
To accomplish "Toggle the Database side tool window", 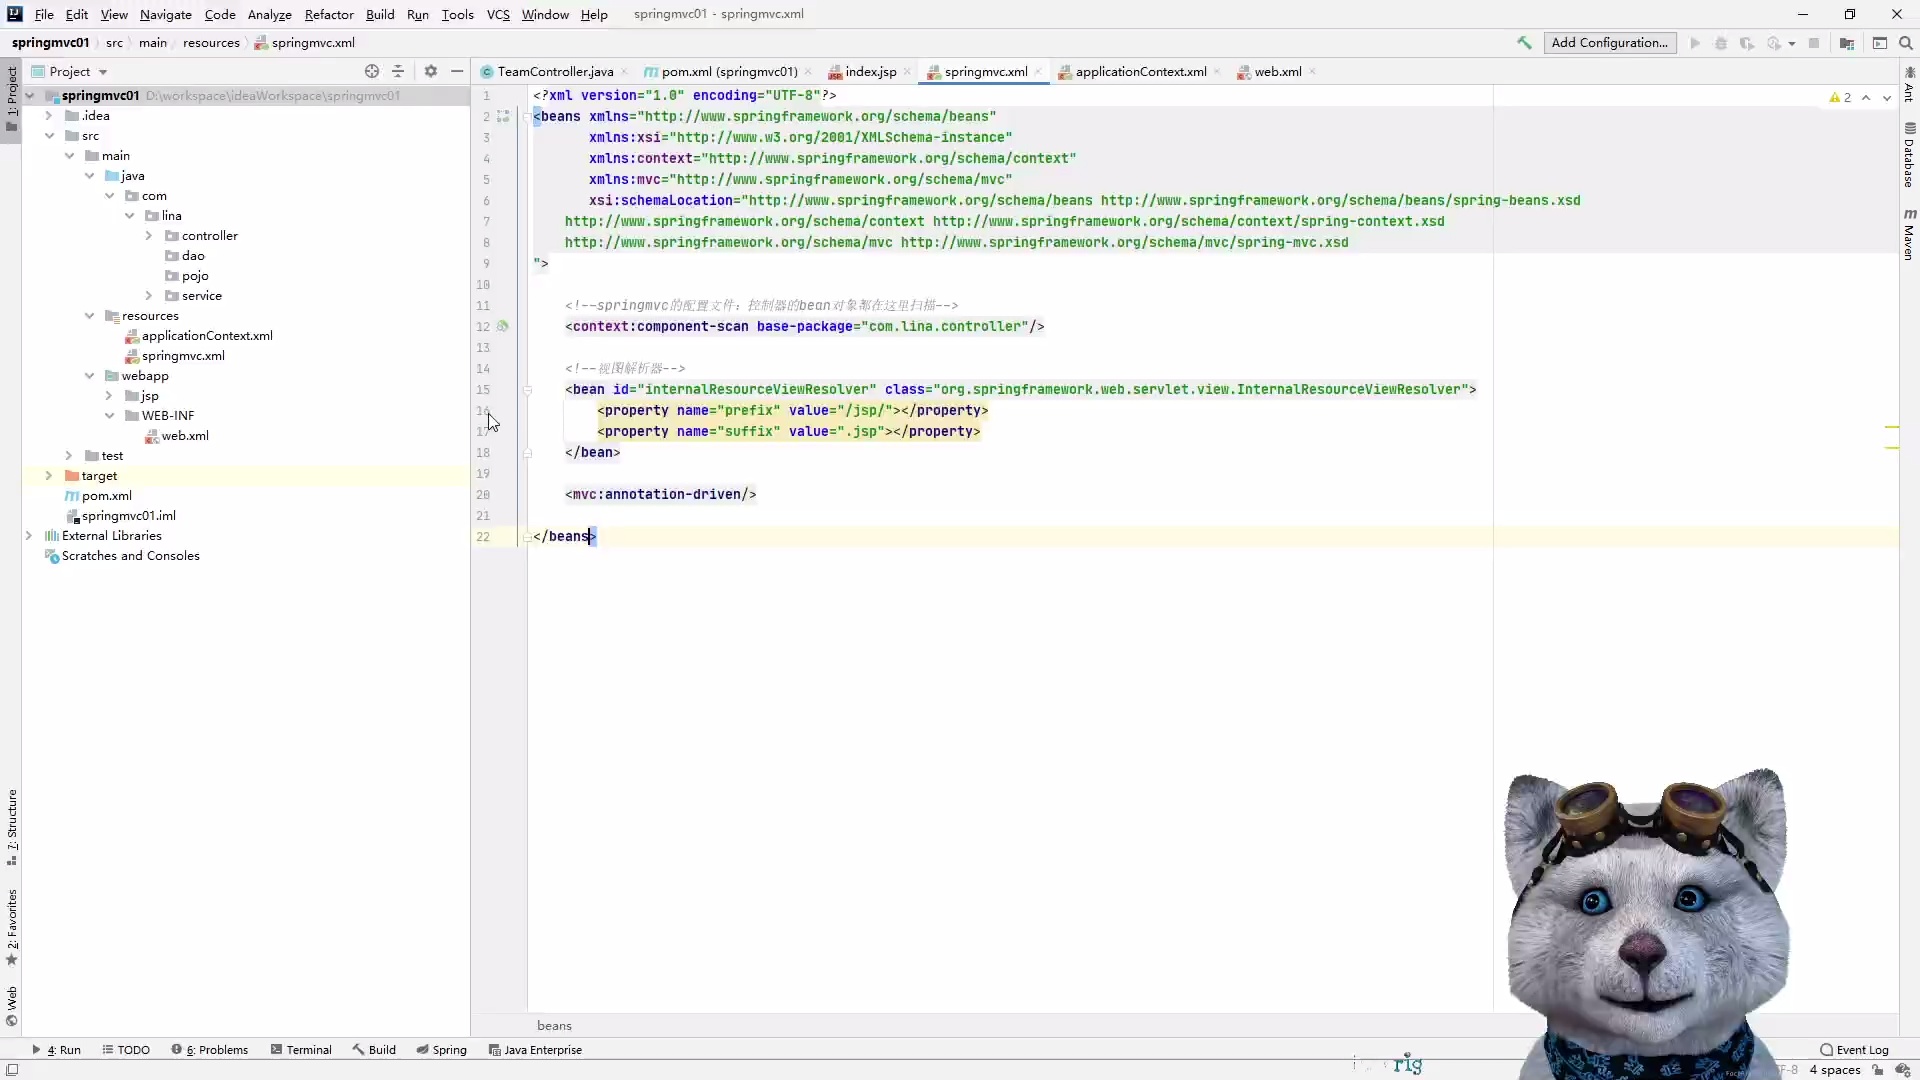I will click(x=1909, y=155).
